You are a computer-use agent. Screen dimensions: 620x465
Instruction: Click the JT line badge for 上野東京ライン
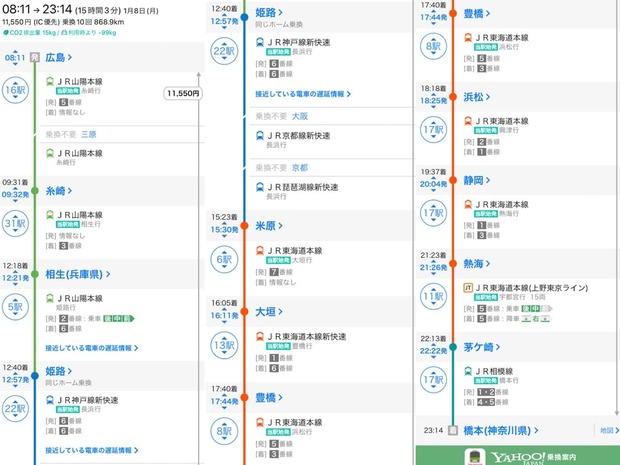(468, 288)
